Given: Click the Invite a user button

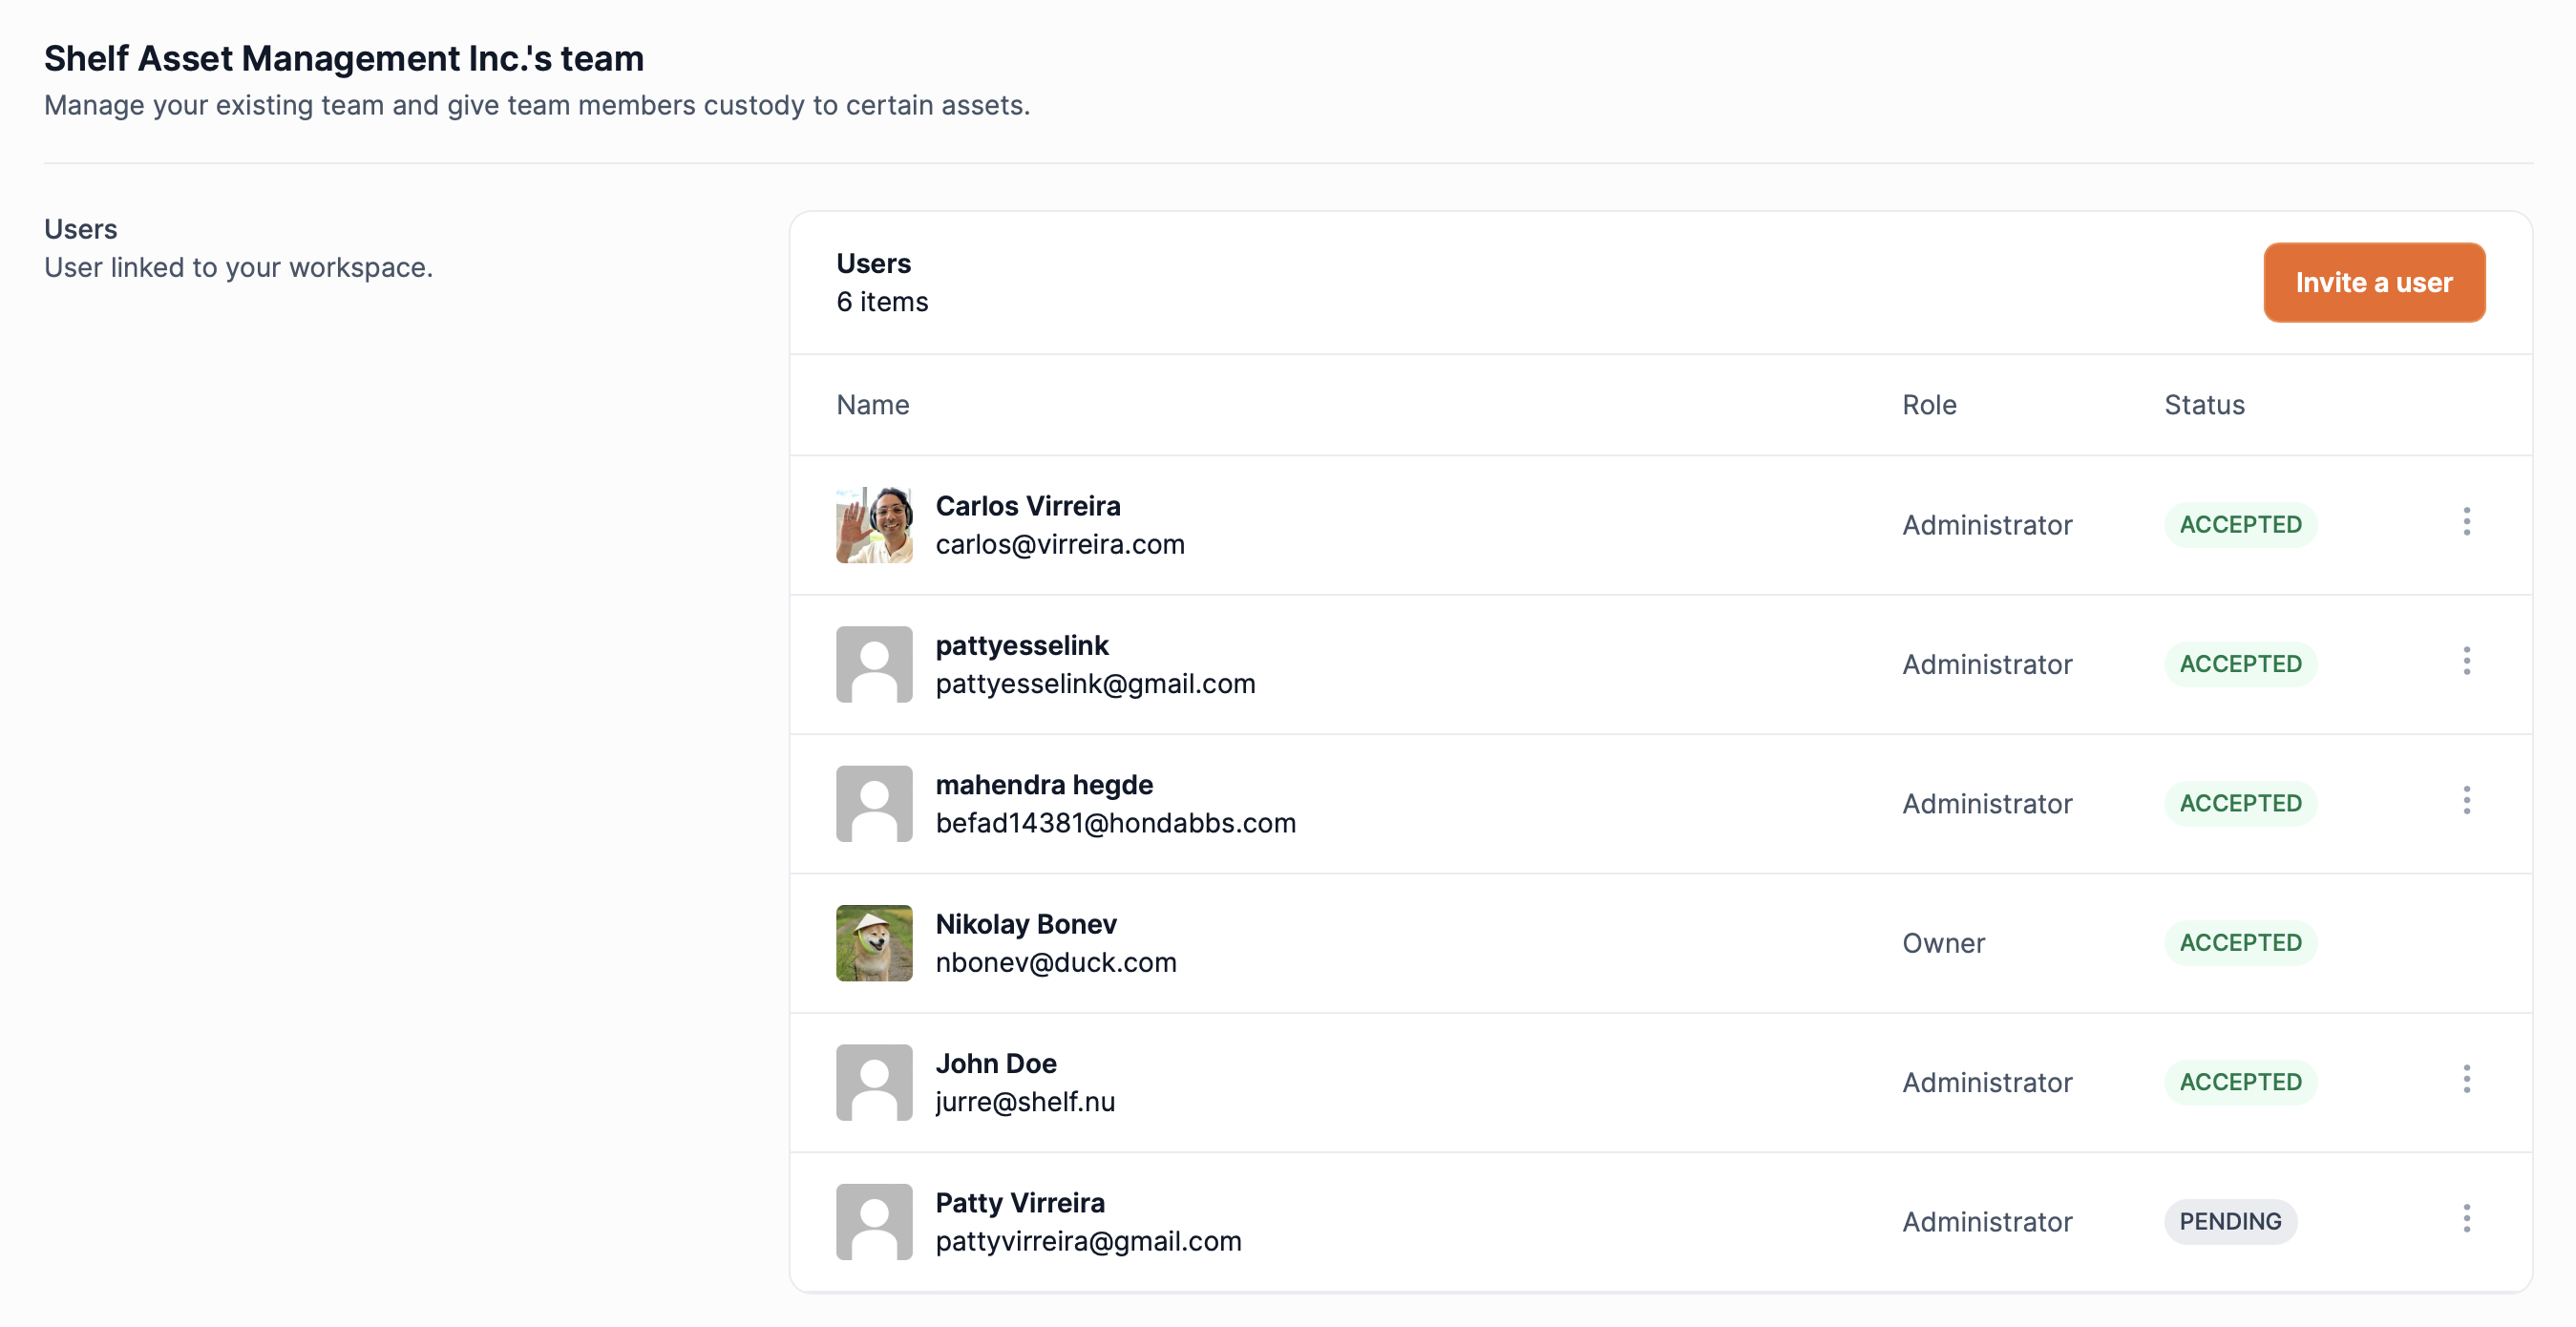Looking at the screenshot, I should click(x=2373, y=283).
